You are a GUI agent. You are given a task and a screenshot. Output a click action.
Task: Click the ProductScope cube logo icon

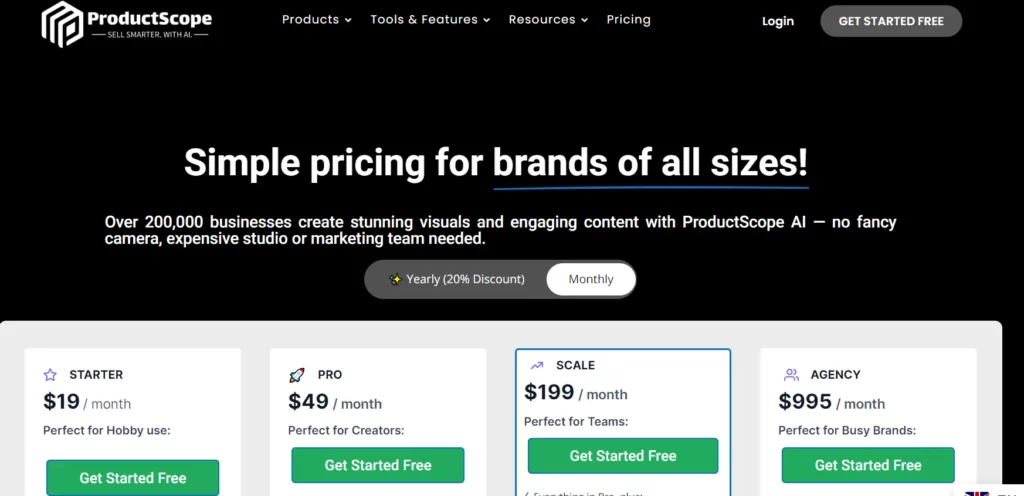click(x=62, y=24)
